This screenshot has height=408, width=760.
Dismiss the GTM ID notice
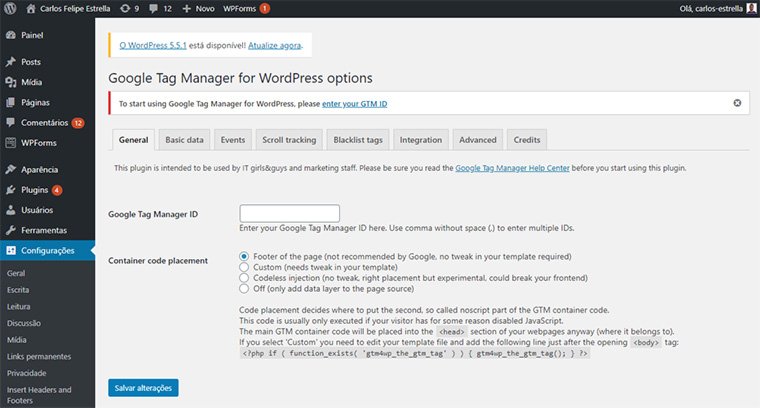[x=737, y=103]
